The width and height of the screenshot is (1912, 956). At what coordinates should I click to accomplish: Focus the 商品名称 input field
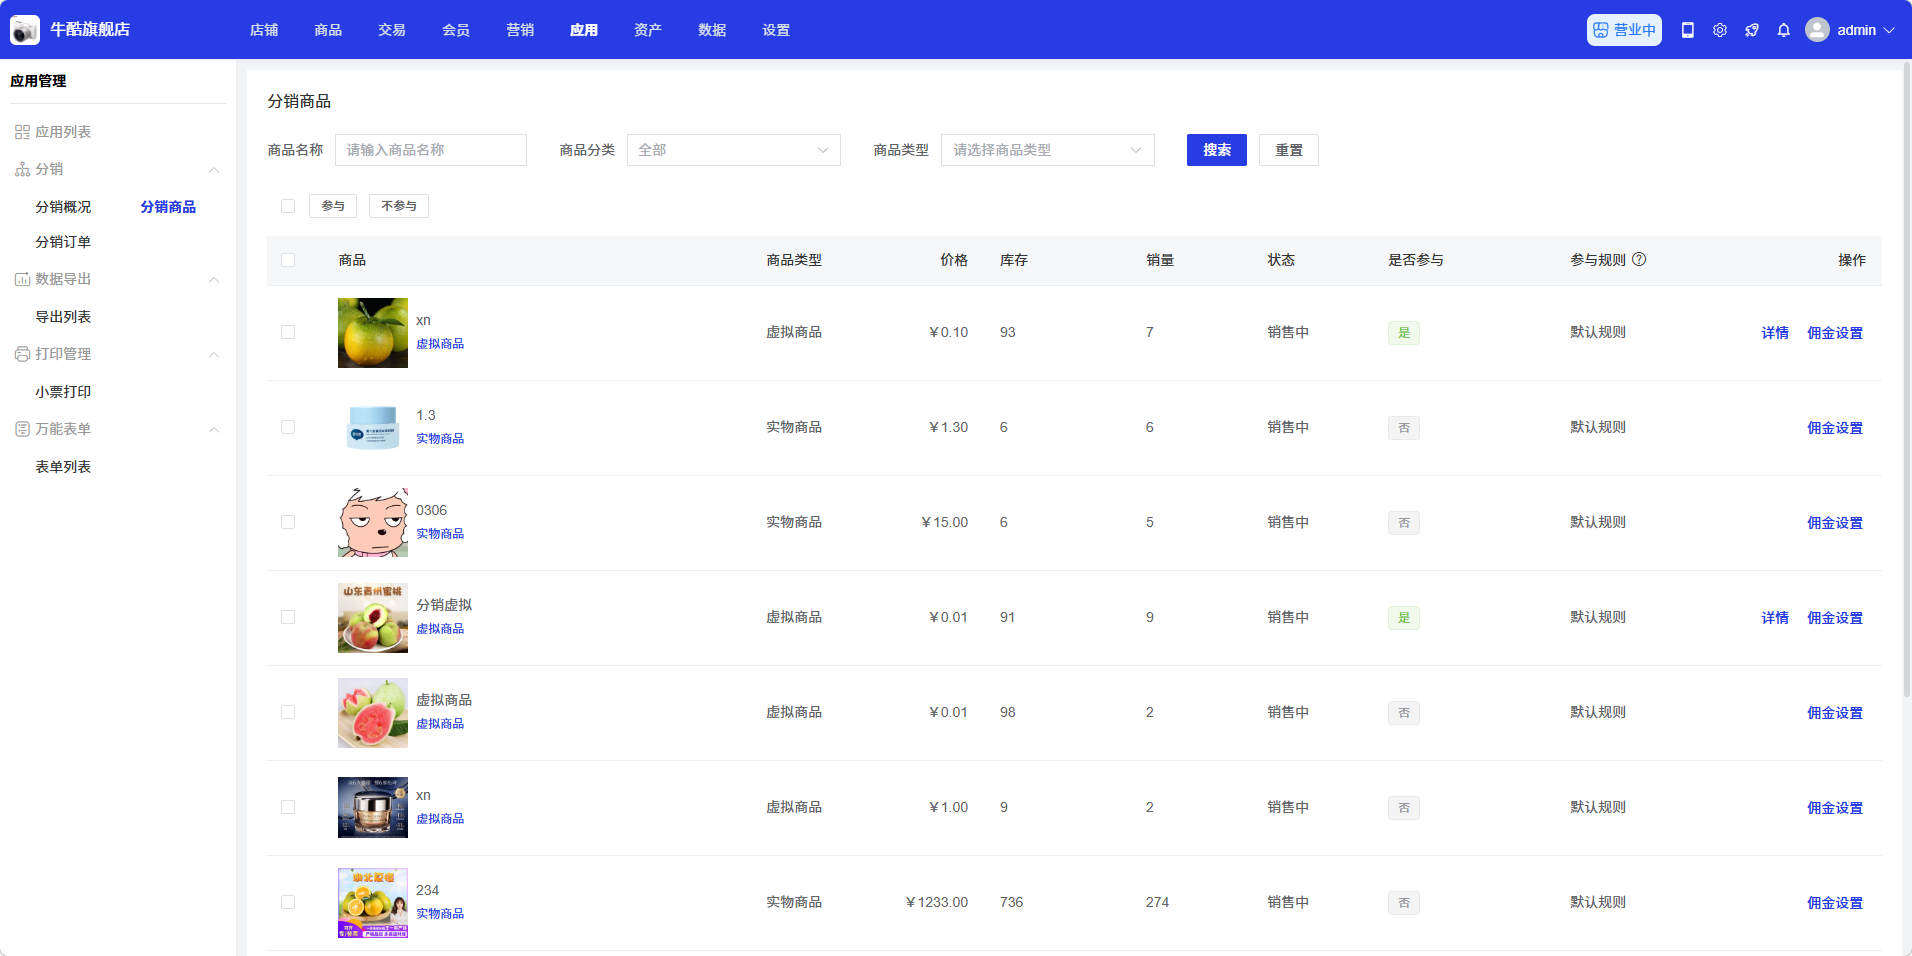(430, 150)
